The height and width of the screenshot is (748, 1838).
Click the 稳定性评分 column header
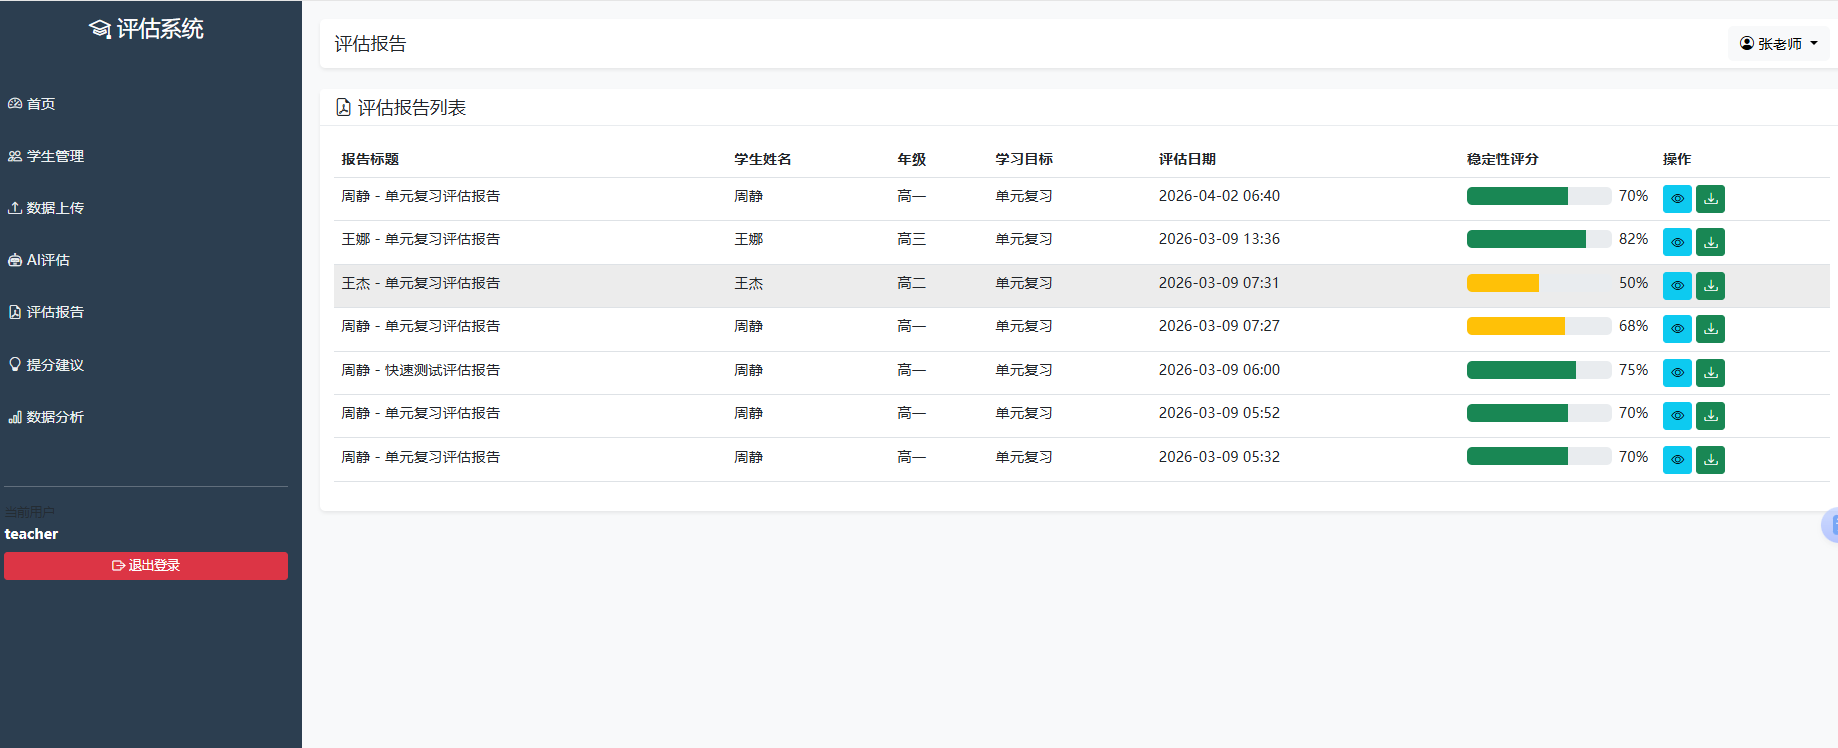pos(1503,159)
